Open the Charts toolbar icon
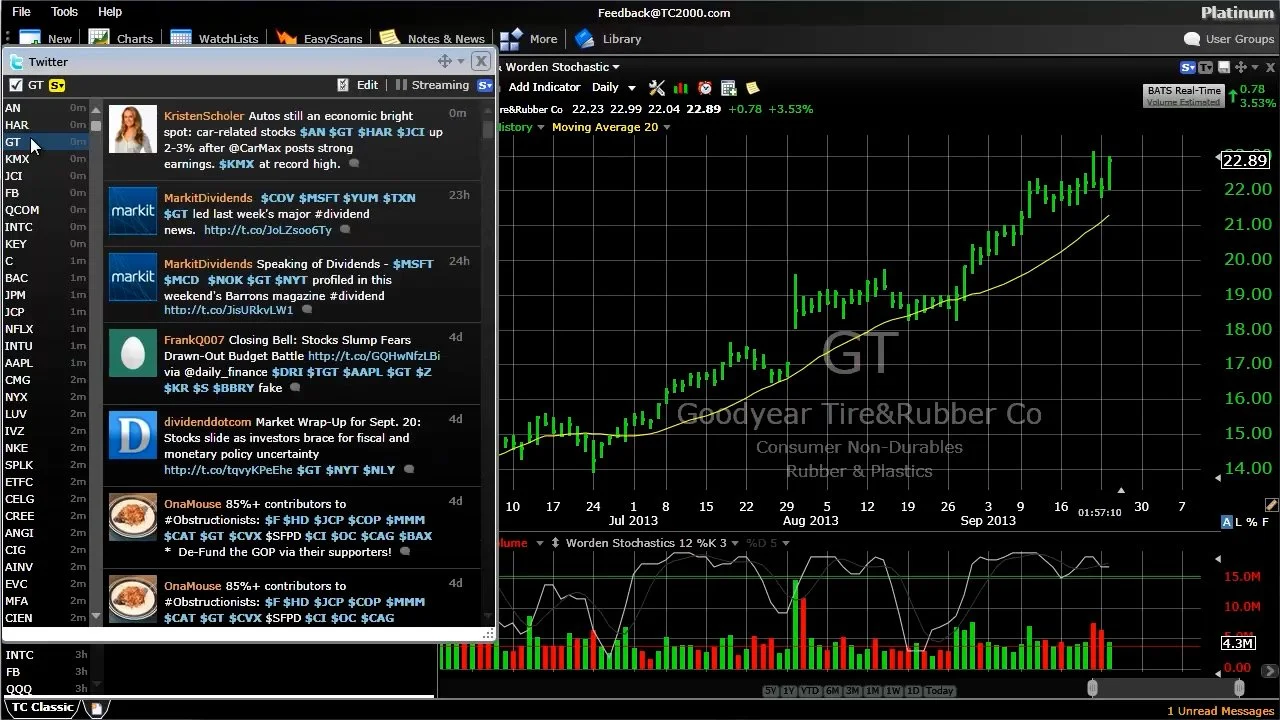1280x720 pixels. tap(99, 38)
